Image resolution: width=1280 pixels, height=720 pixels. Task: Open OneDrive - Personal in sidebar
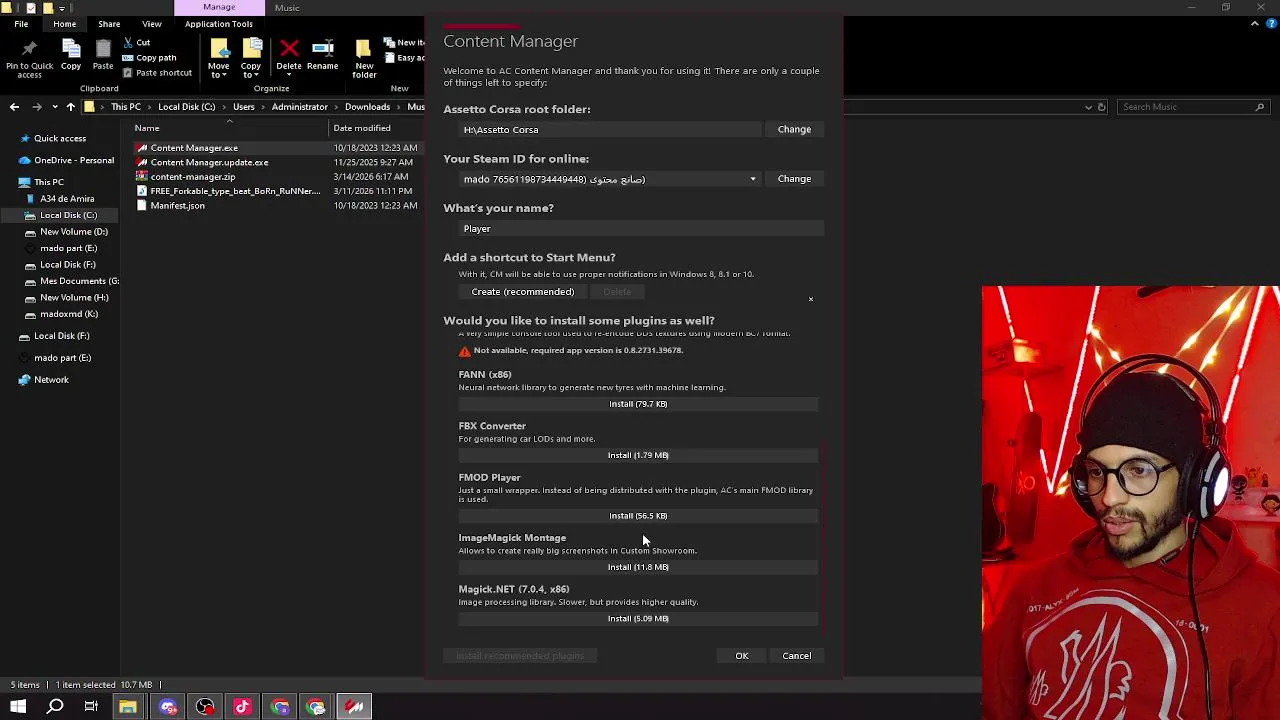pyautogui.click(x=73, y=160)
